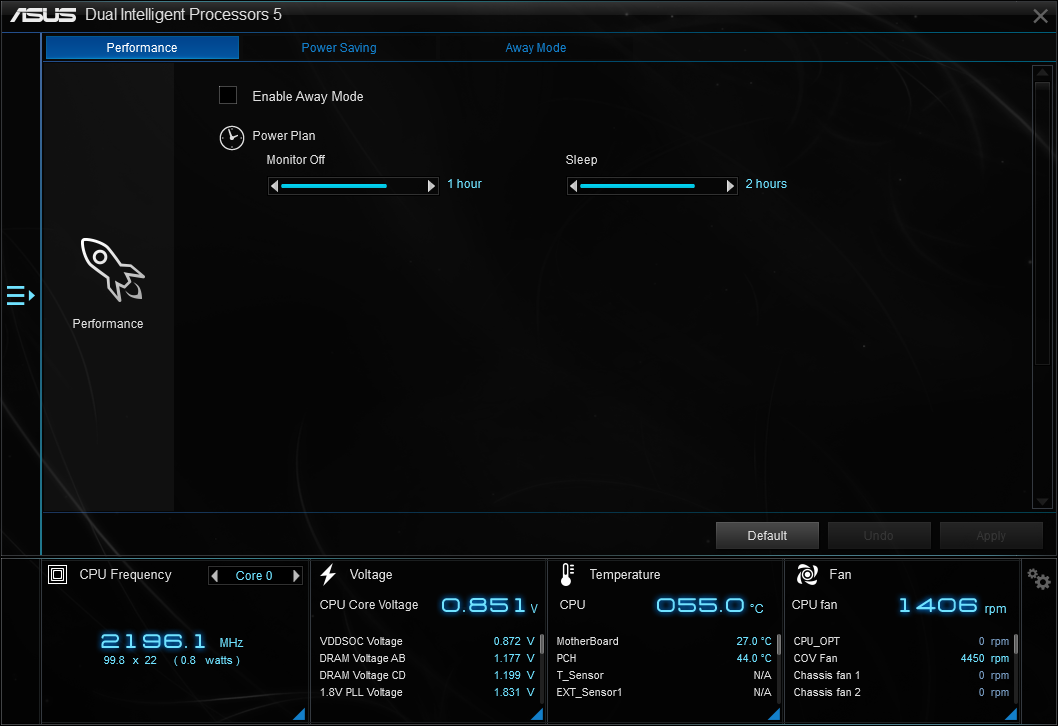The image size is (1058, 726).
Task: Click the Power Plan label
Action: pos(284,136)
